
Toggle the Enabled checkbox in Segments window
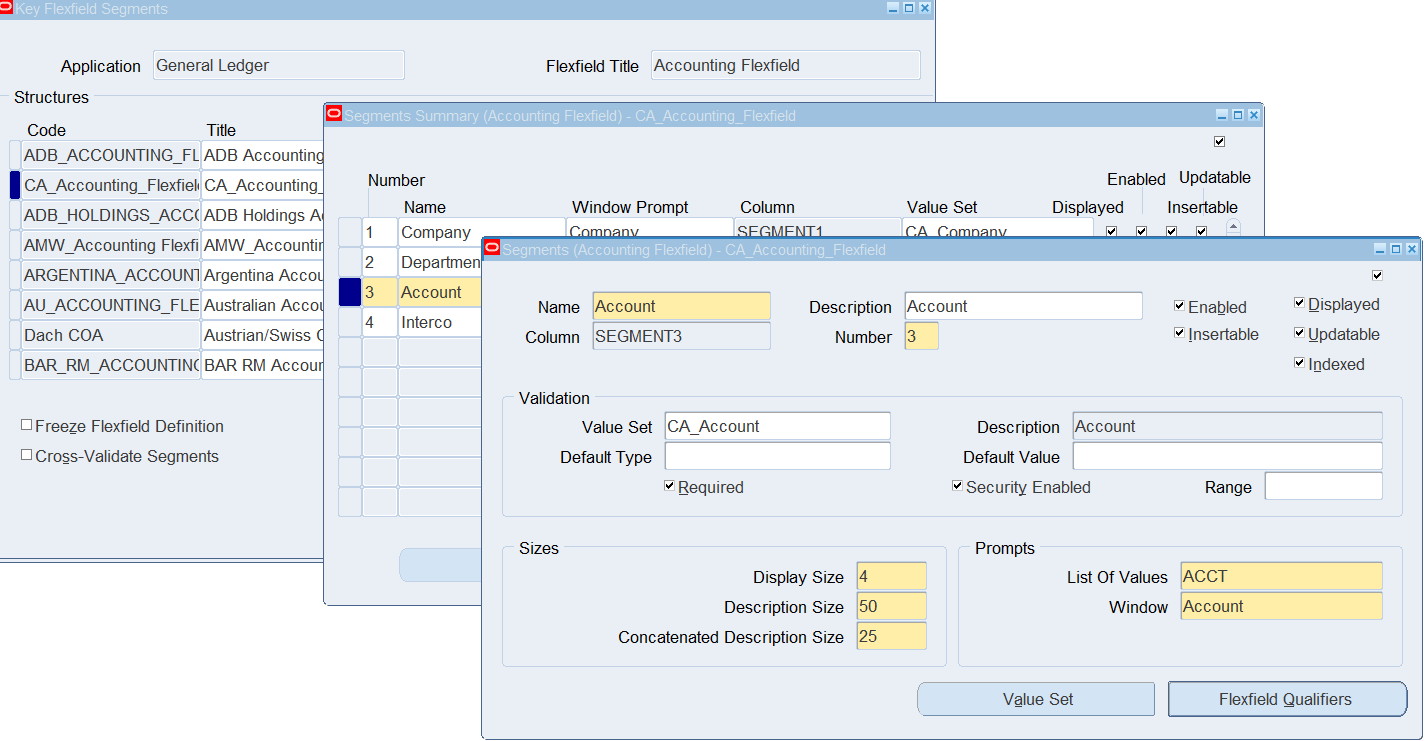1180,306
